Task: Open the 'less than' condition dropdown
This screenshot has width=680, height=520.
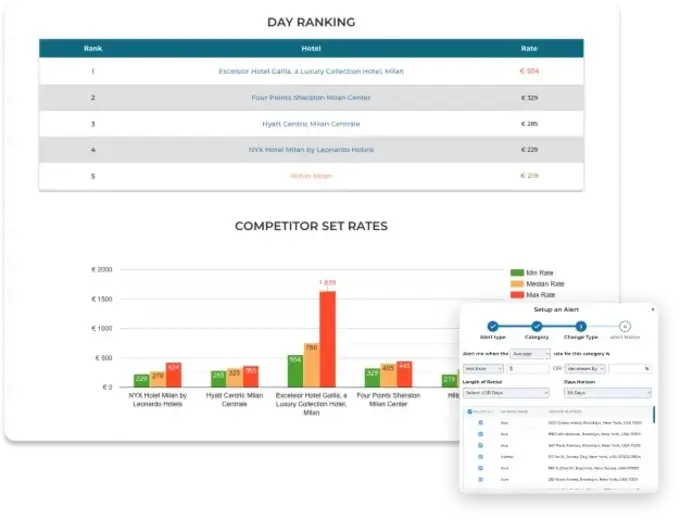Action: point(483,369)
